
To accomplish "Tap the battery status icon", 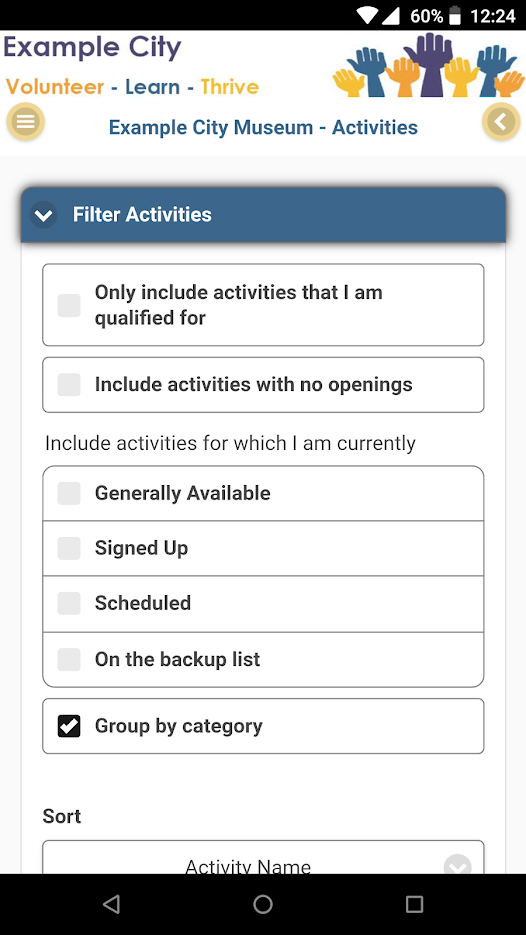I will (x=455, y=16).
